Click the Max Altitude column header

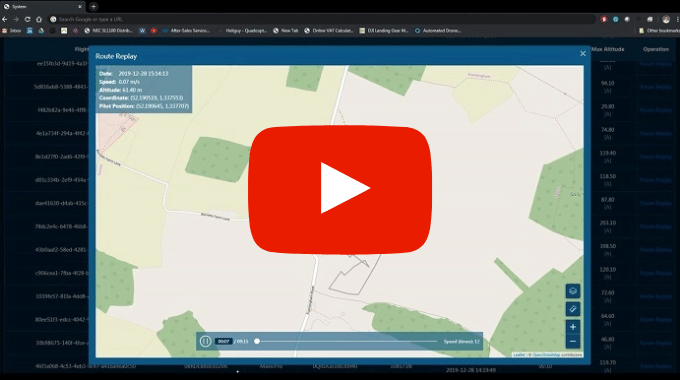pyautogui.click(x=608, y=49)
